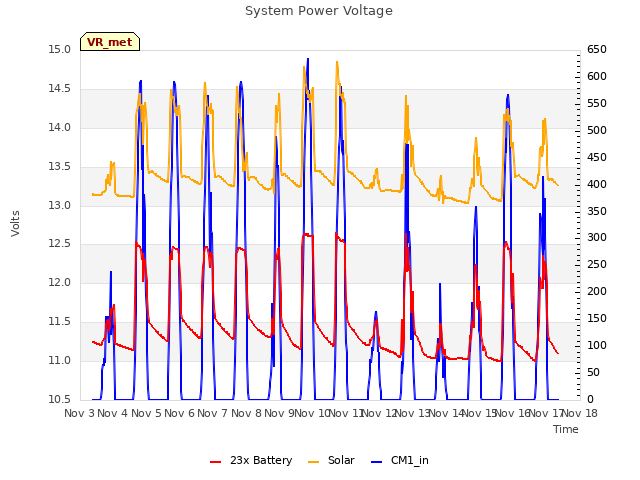Click the 12.0 left axis tick label

click(x=60, y=282)
